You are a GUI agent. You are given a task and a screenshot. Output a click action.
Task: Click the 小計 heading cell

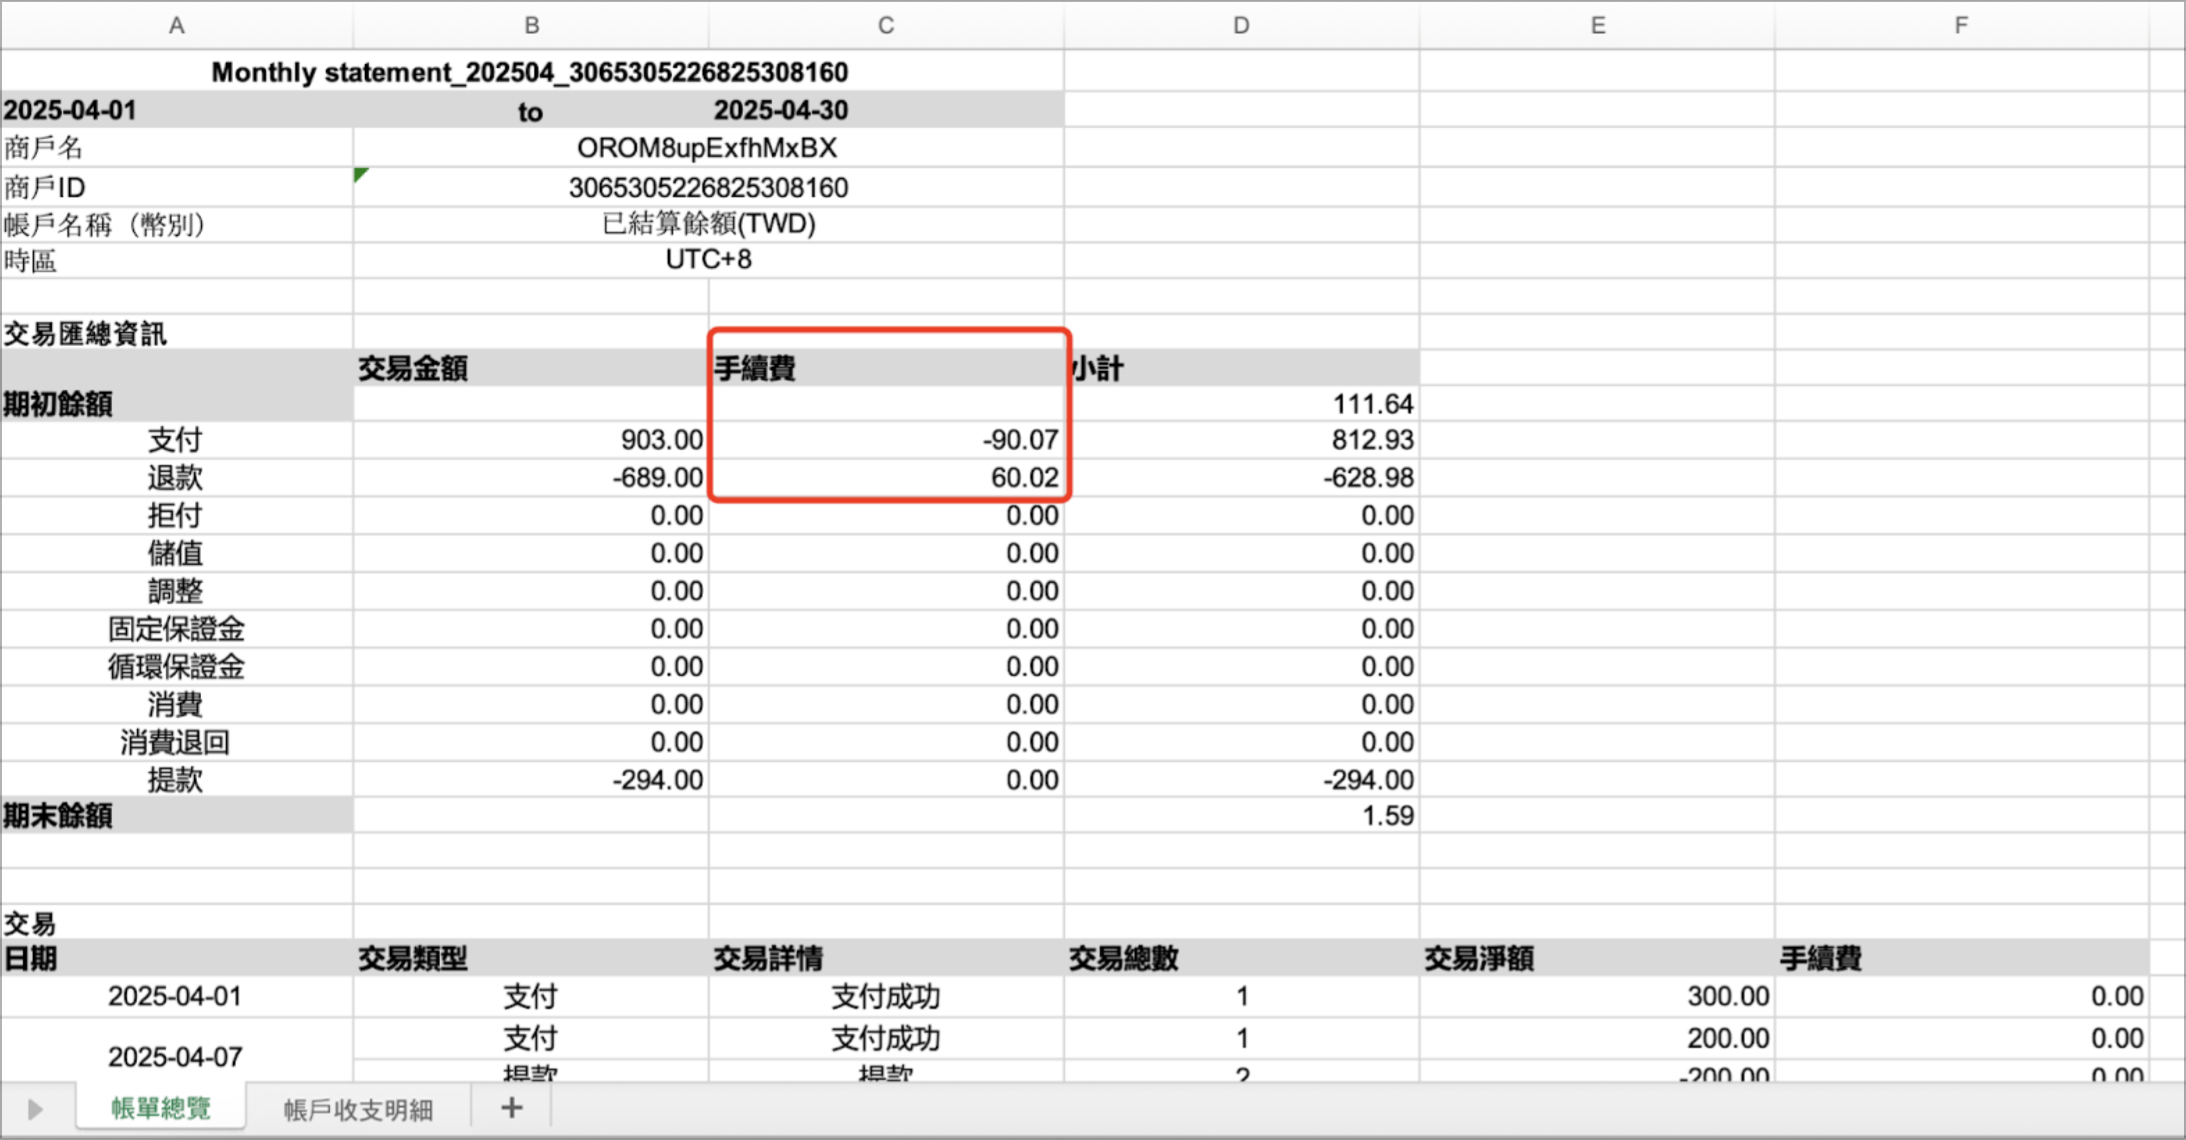pos(1241,368)
